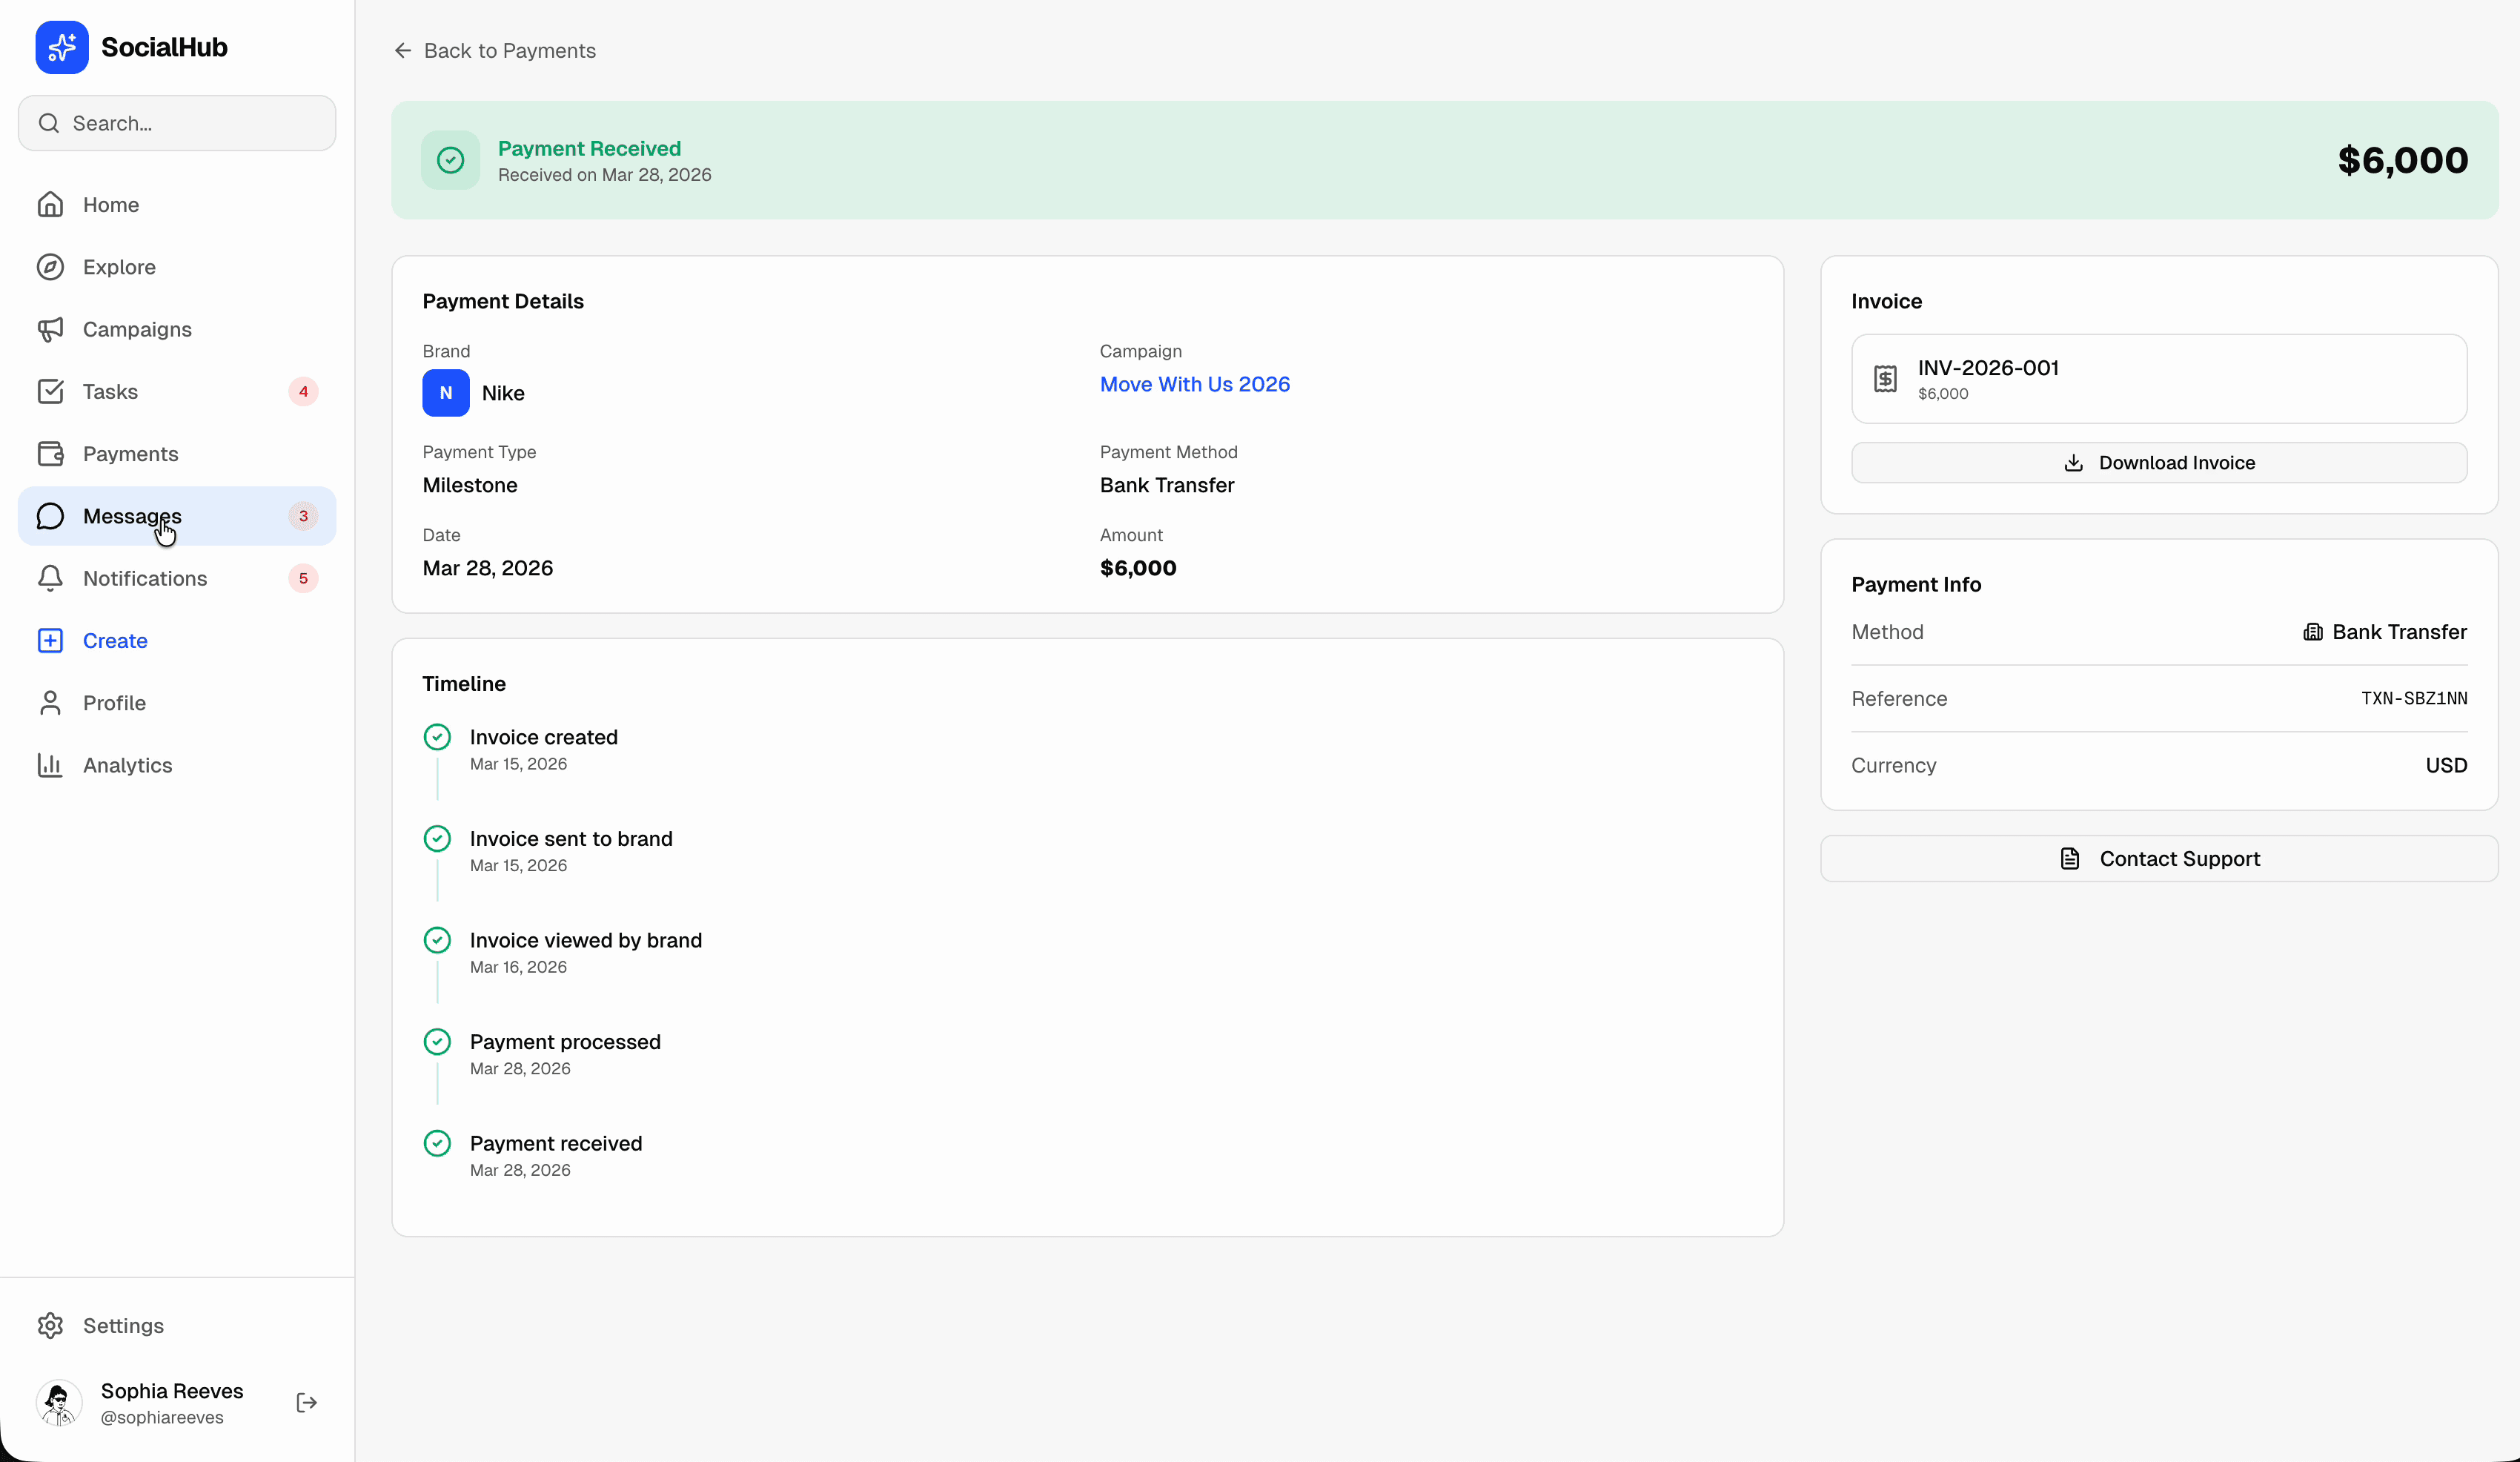The width and height of the screenshot is (2520, 1462).
Task: Click the Explore compass icon
Action: point(51,266)
